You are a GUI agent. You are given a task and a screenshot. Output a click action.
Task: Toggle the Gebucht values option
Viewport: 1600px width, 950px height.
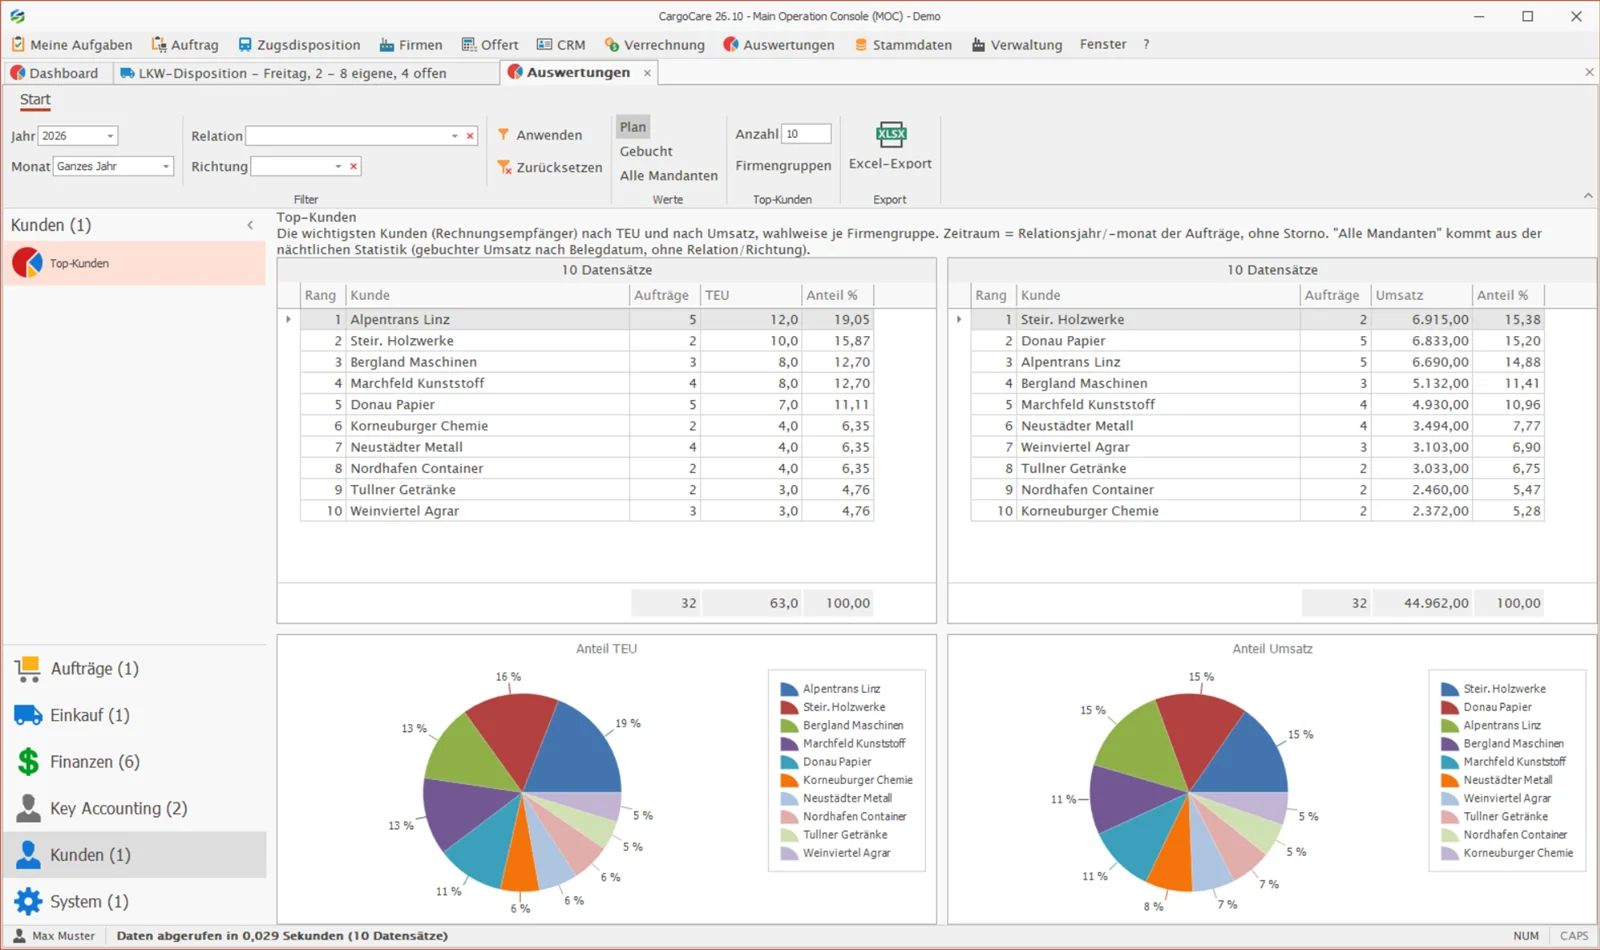[x=646, y=151]
